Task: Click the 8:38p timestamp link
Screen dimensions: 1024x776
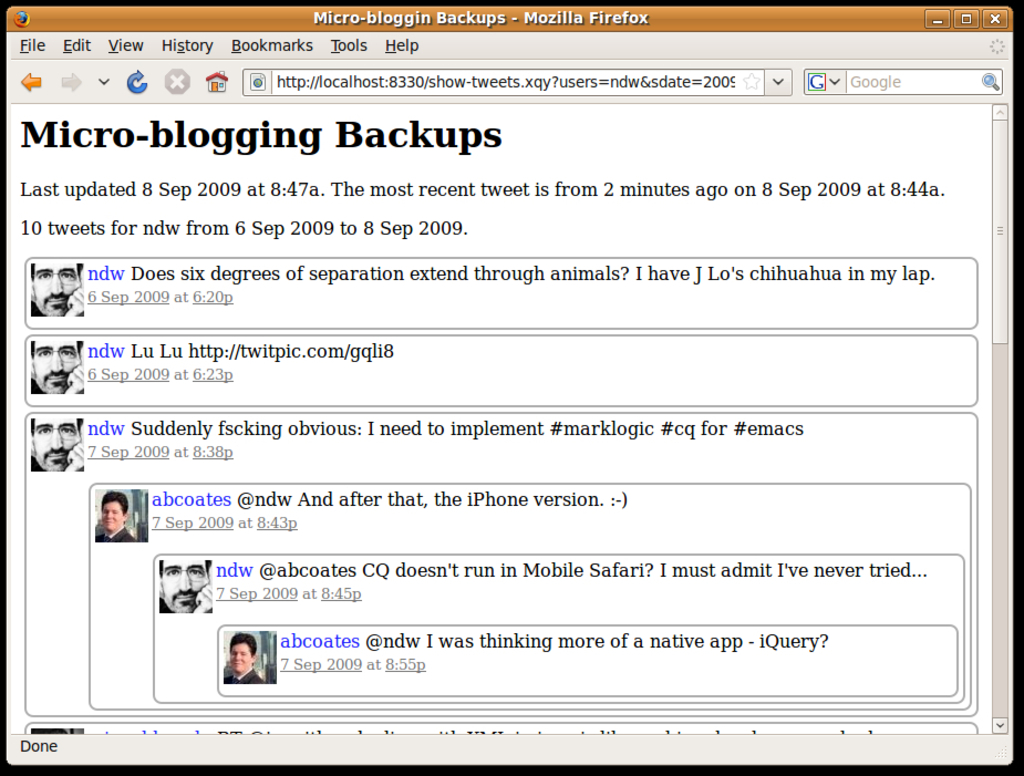Action: coord(213,452)
